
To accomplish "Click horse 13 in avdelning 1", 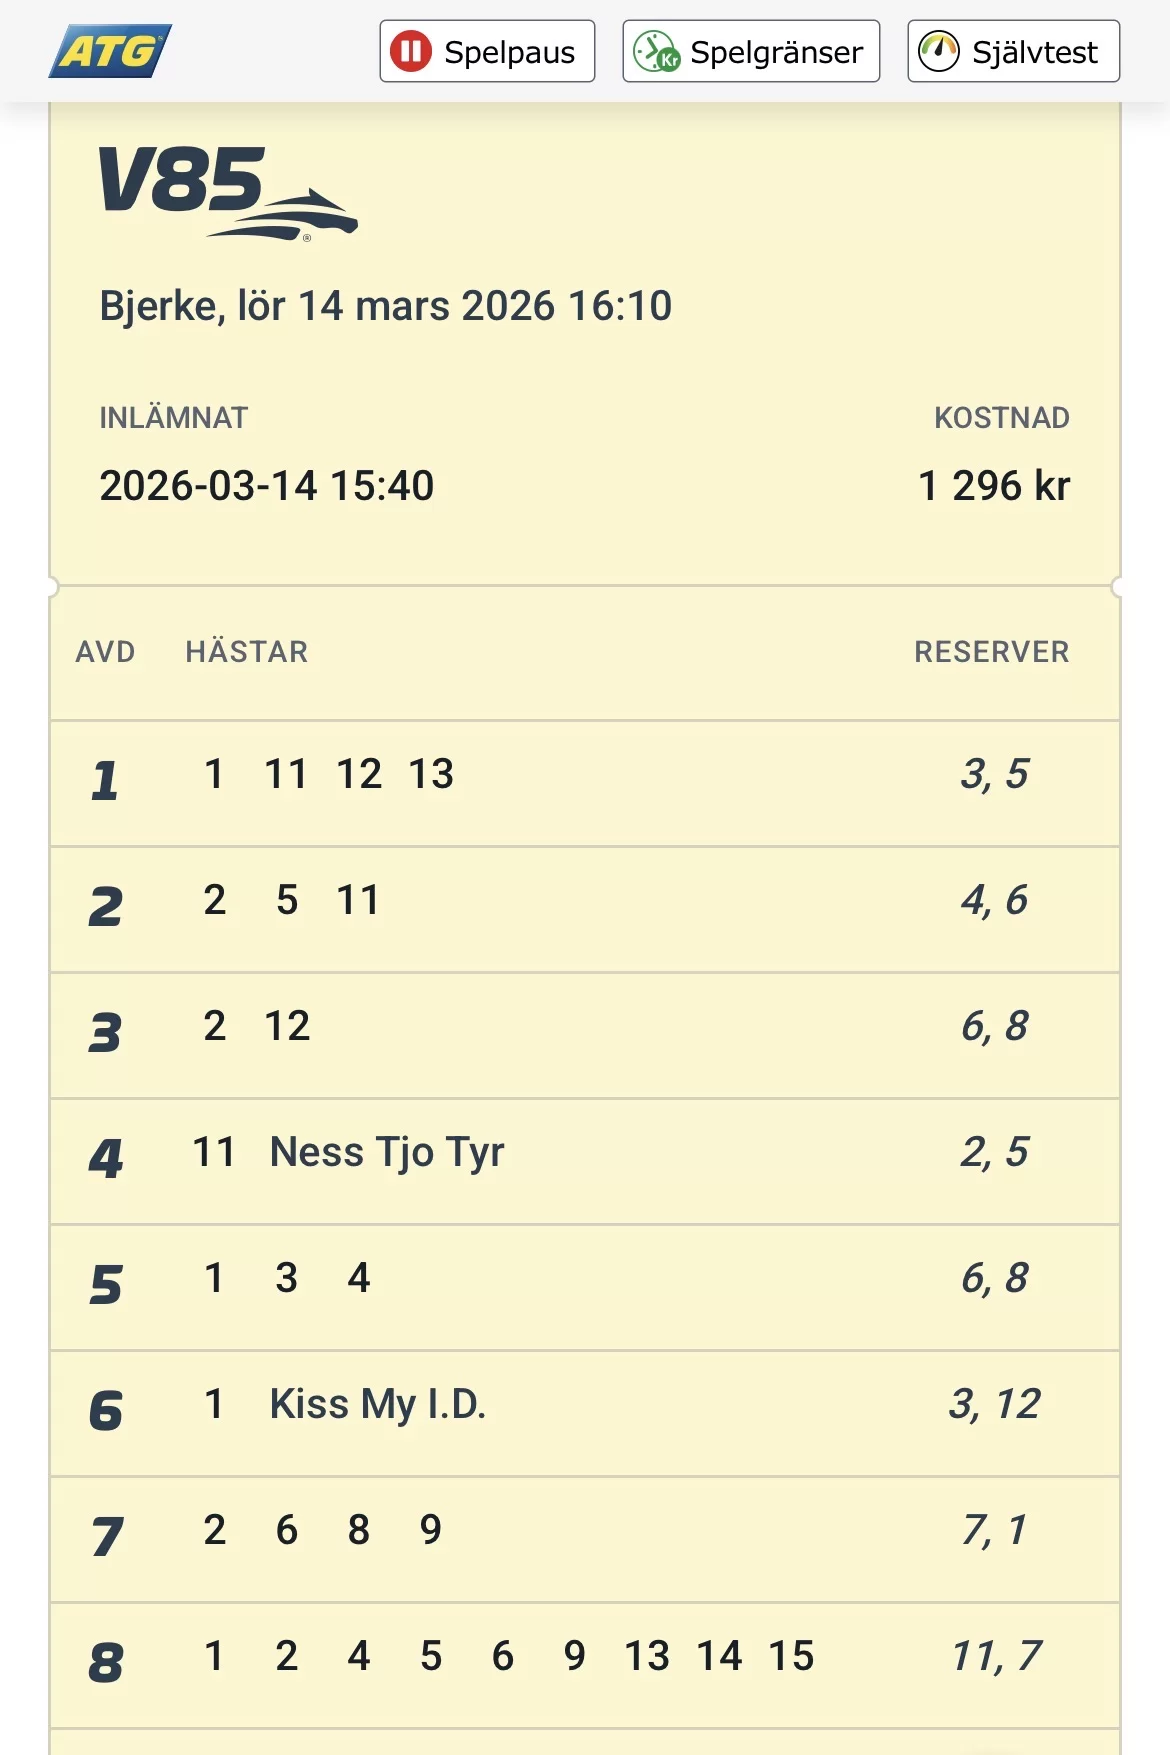I will point(431,774).
